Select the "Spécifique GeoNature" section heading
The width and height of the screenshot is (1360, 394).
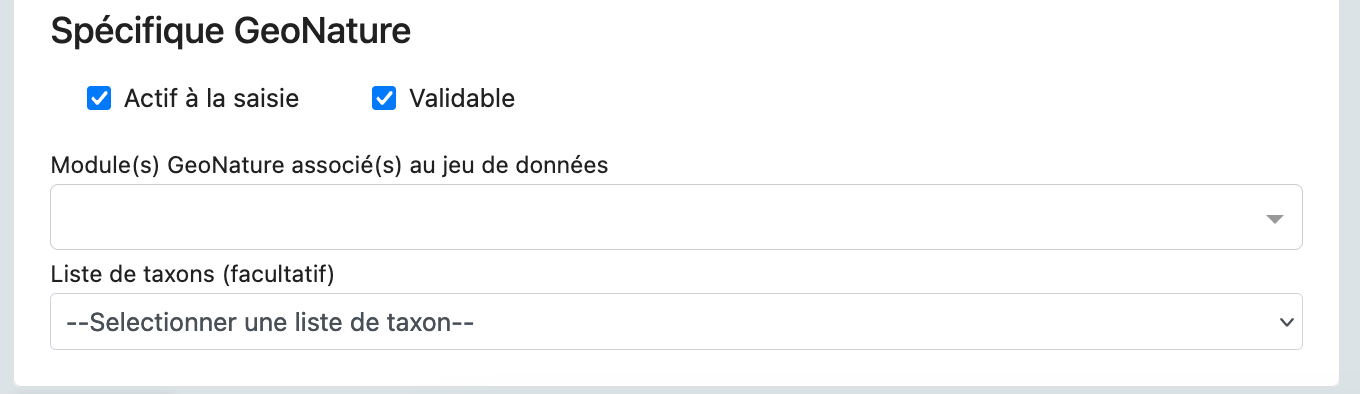pos(231,31)
